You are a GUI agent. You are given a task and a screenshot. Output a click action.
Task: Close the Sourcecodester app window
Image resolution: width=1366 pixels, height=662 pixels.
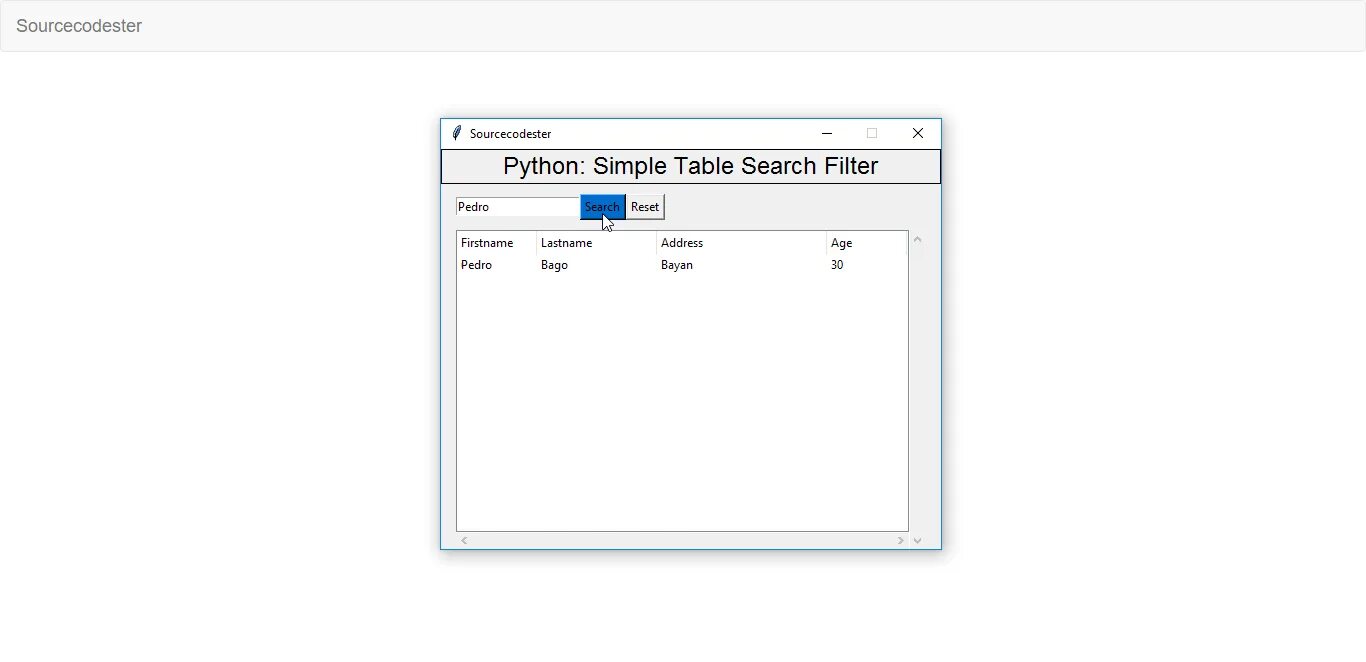[x=917, y=133]
